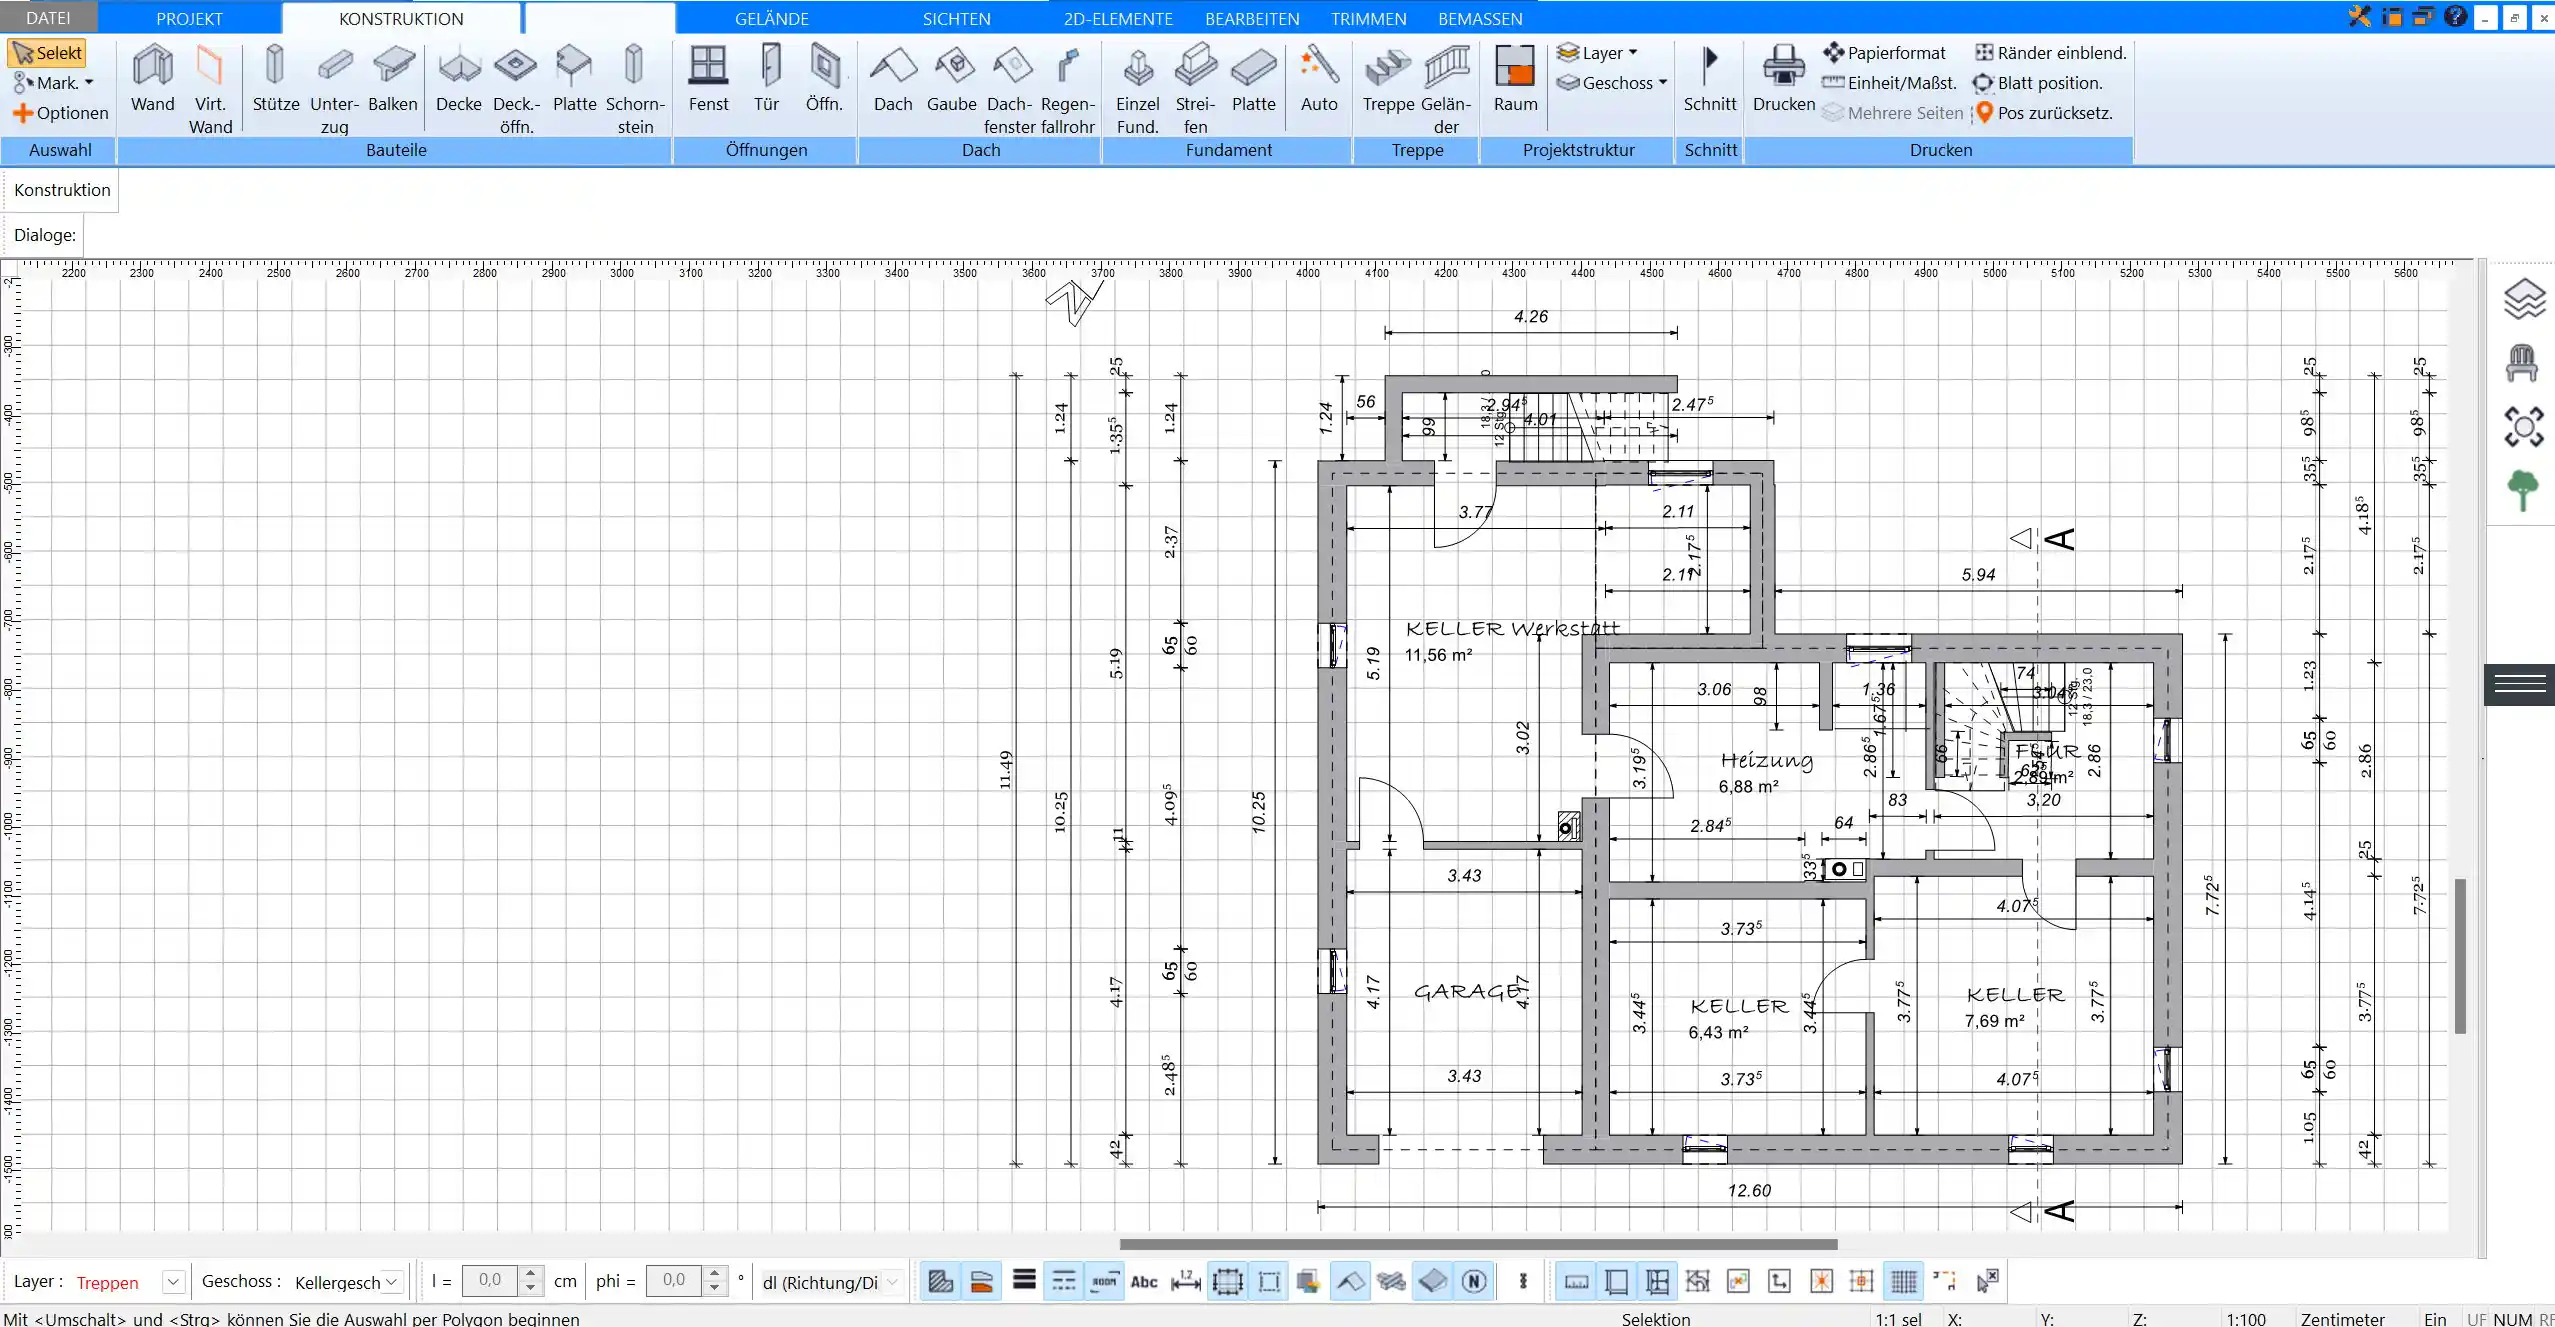Open the KONSTRUKTION ribbon tab

[400, 19]
